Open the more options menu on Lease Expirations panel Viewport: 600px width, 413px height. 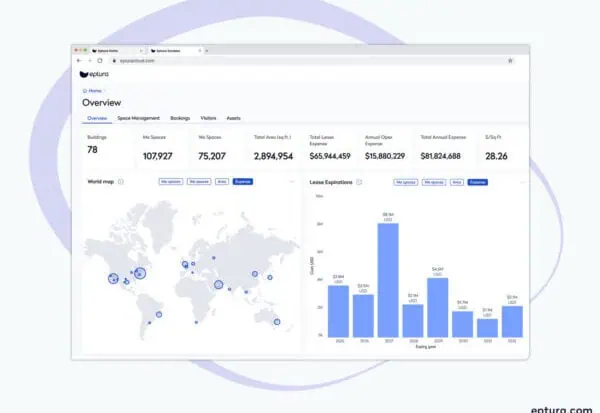[x=522, y=182]
